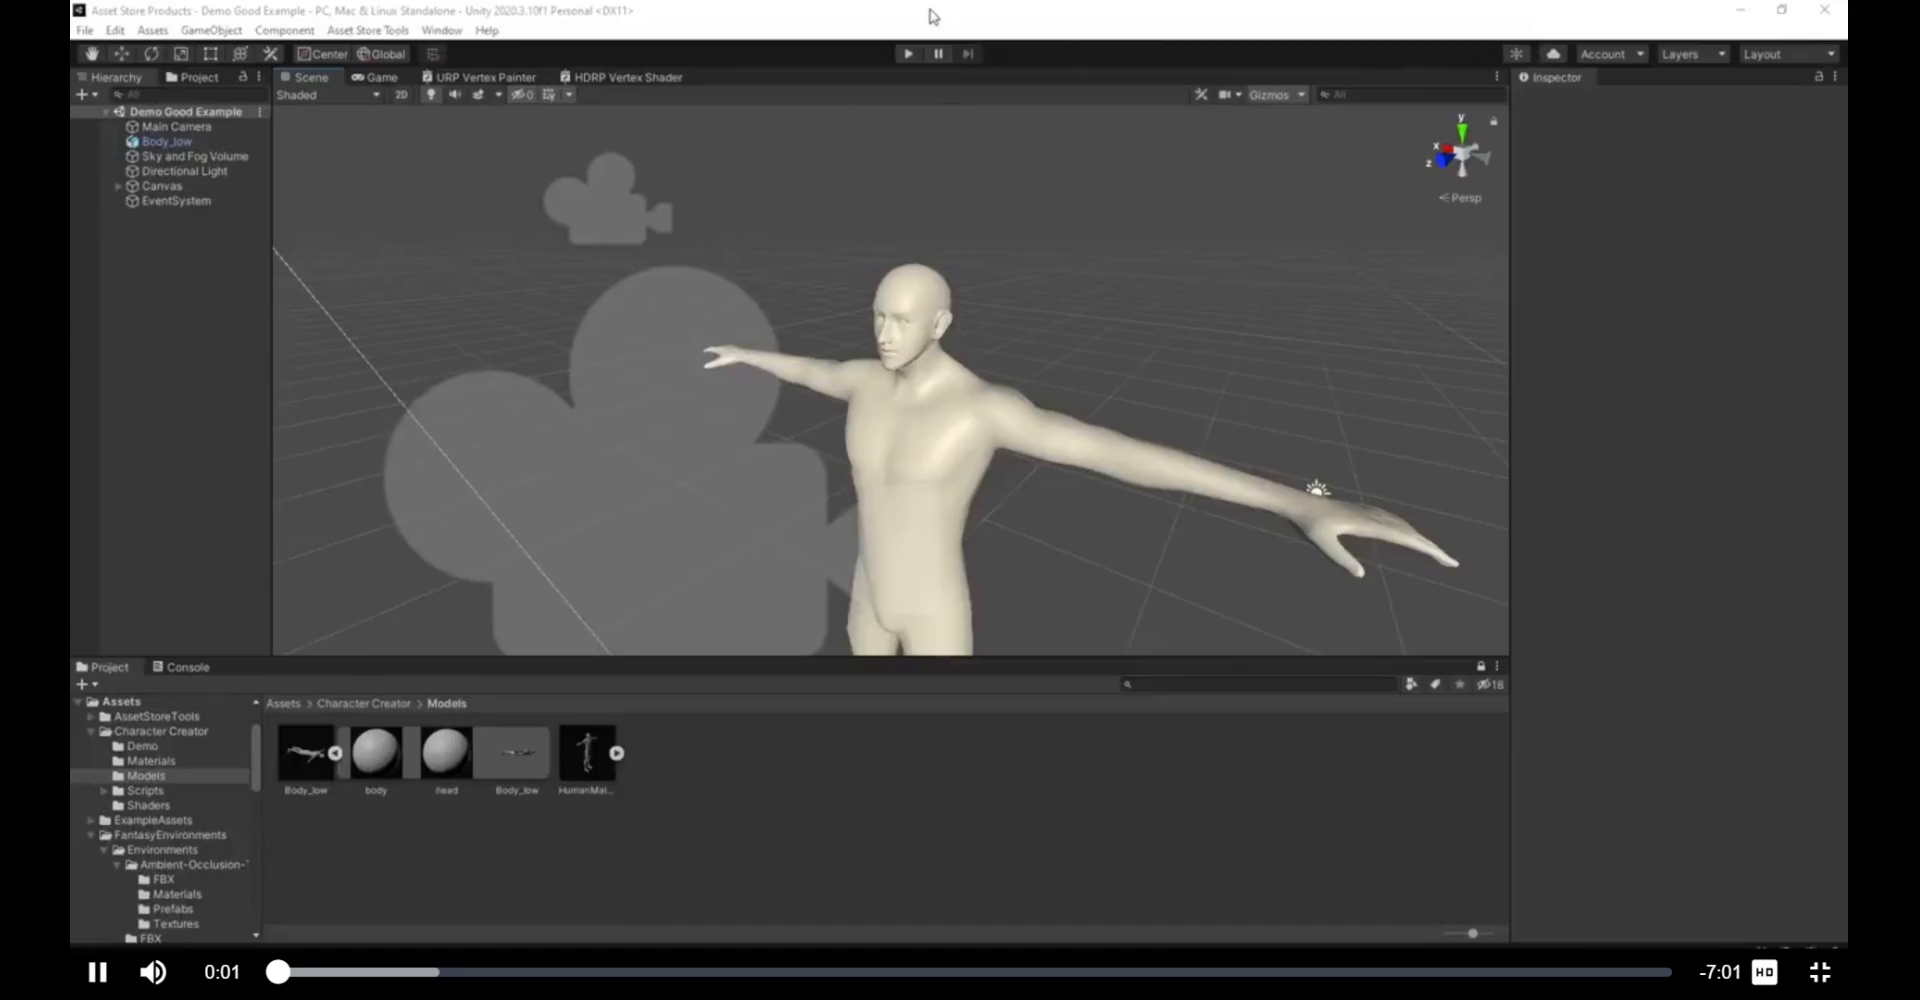Select the Scale tool
Screen dimensions: 1920x1000
[x=181, y=54]
